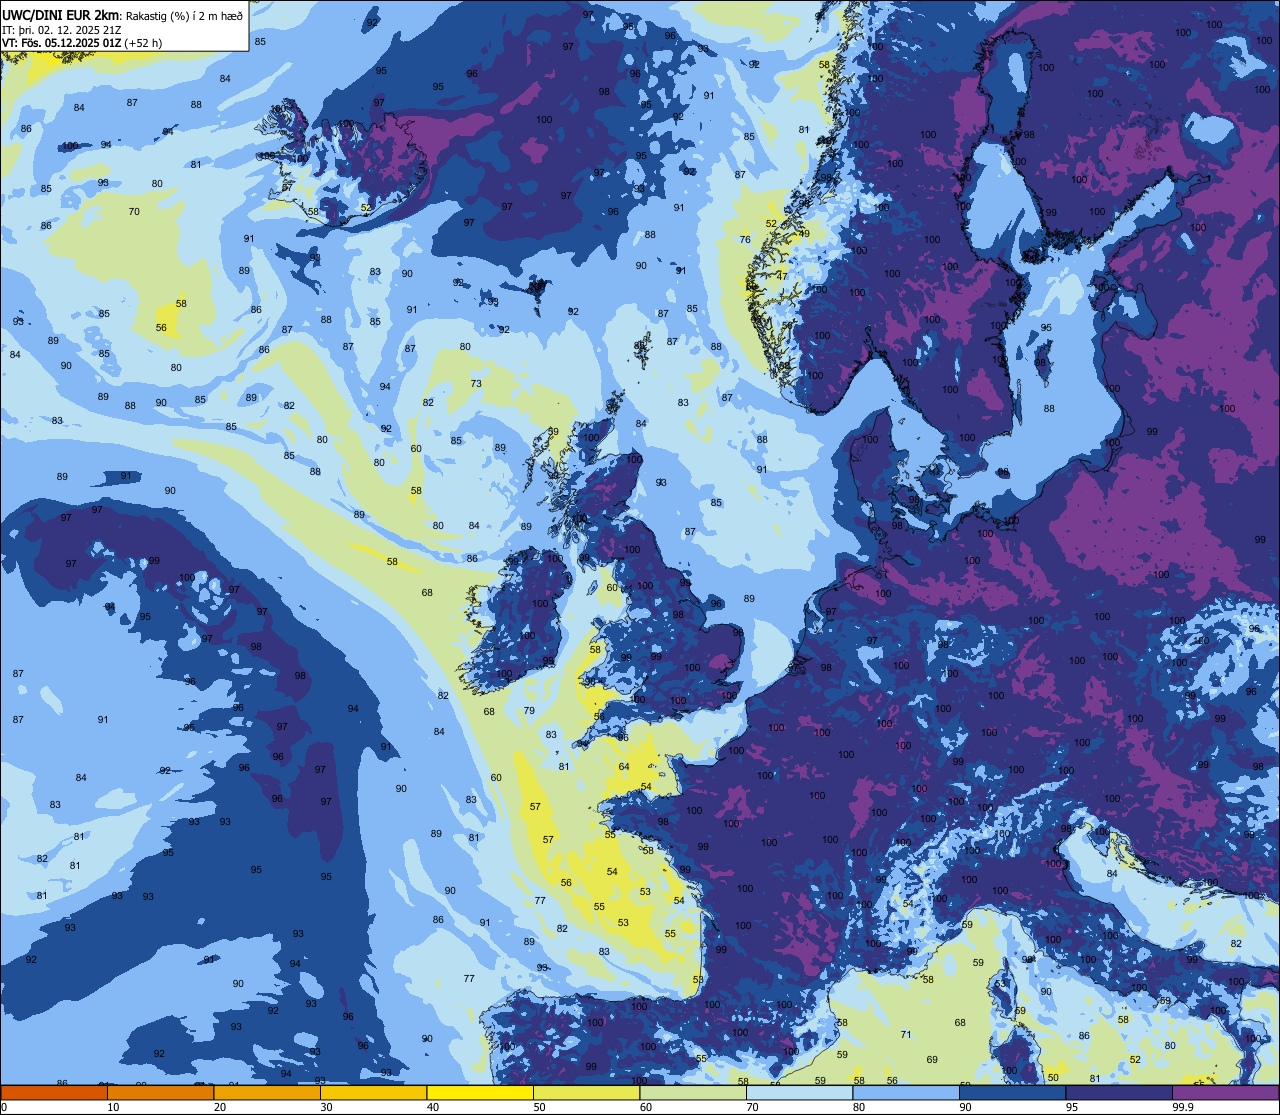Select the 90–95% medium blue legend segment
This screenshot has height=1115, width=1280.
click(1012, 1092)
